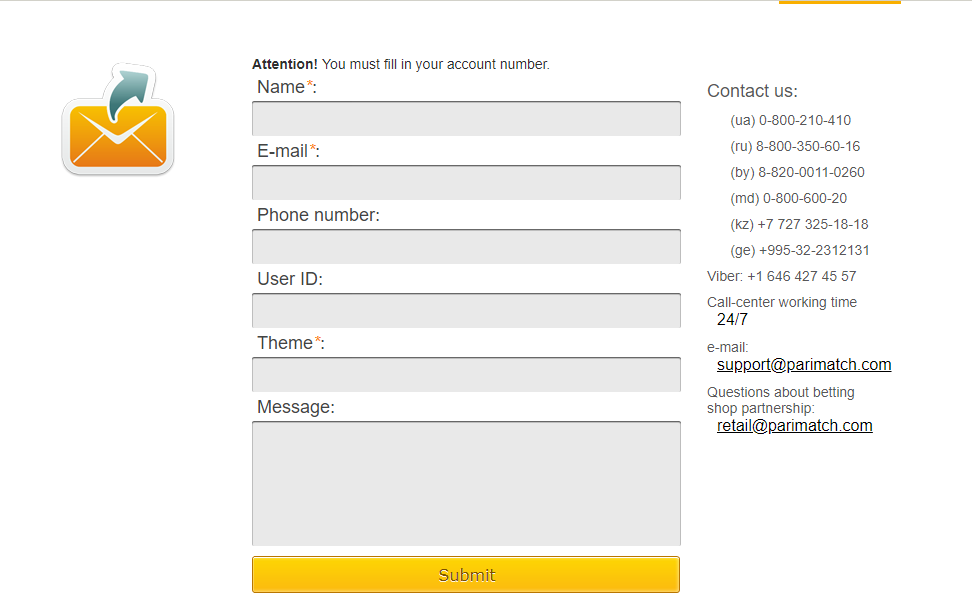
Task: Click the orange mail envelope icon
Action: (118, 120)
